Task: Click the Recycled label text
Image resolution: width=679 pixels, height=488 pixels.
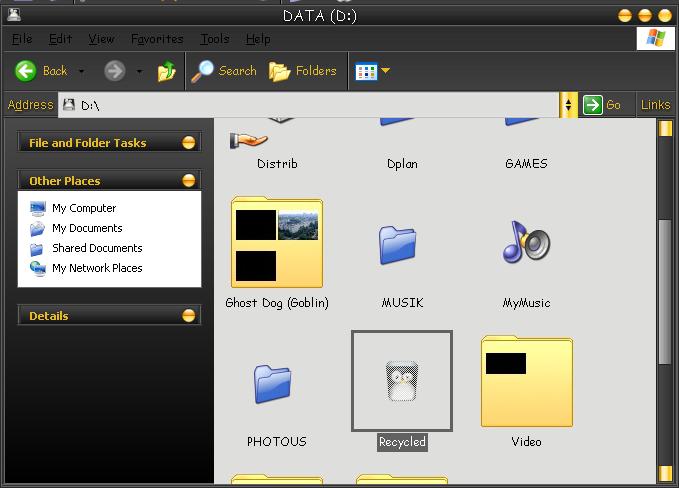Action: [402, 442]
